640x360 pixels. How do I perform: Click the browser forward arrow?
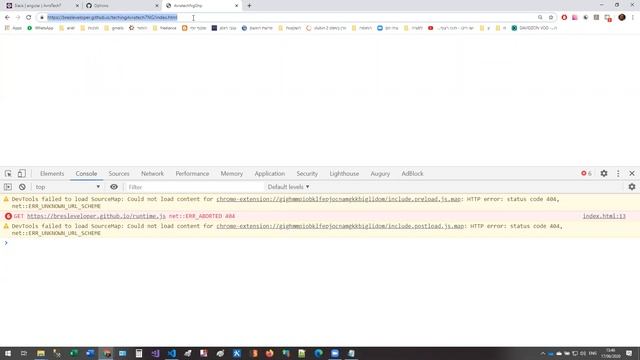(x=18, y=18)
